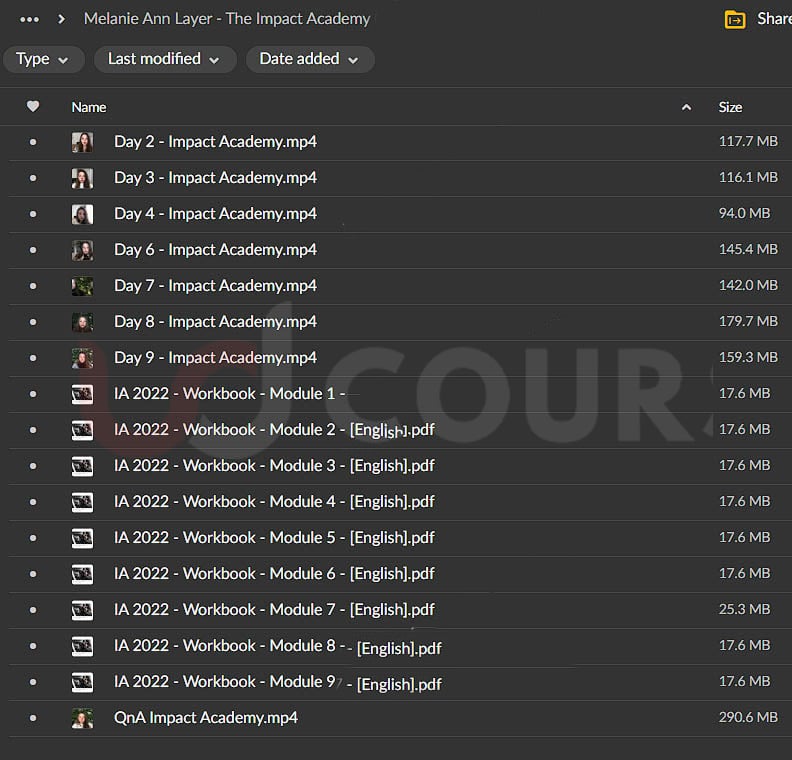
Task: Toggle favorite dot for Module 5 workbook
Action: [33, 538]
